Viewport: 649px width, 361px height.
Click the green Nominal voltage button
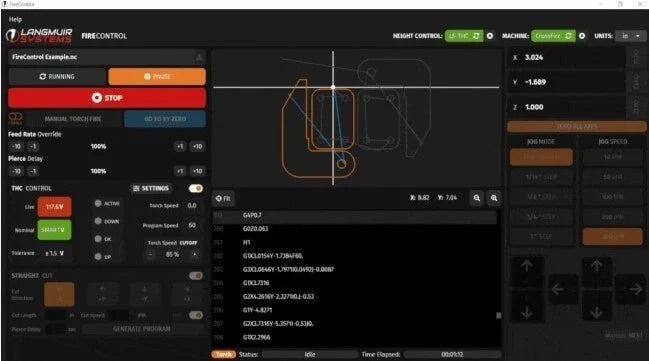point(54,230)
